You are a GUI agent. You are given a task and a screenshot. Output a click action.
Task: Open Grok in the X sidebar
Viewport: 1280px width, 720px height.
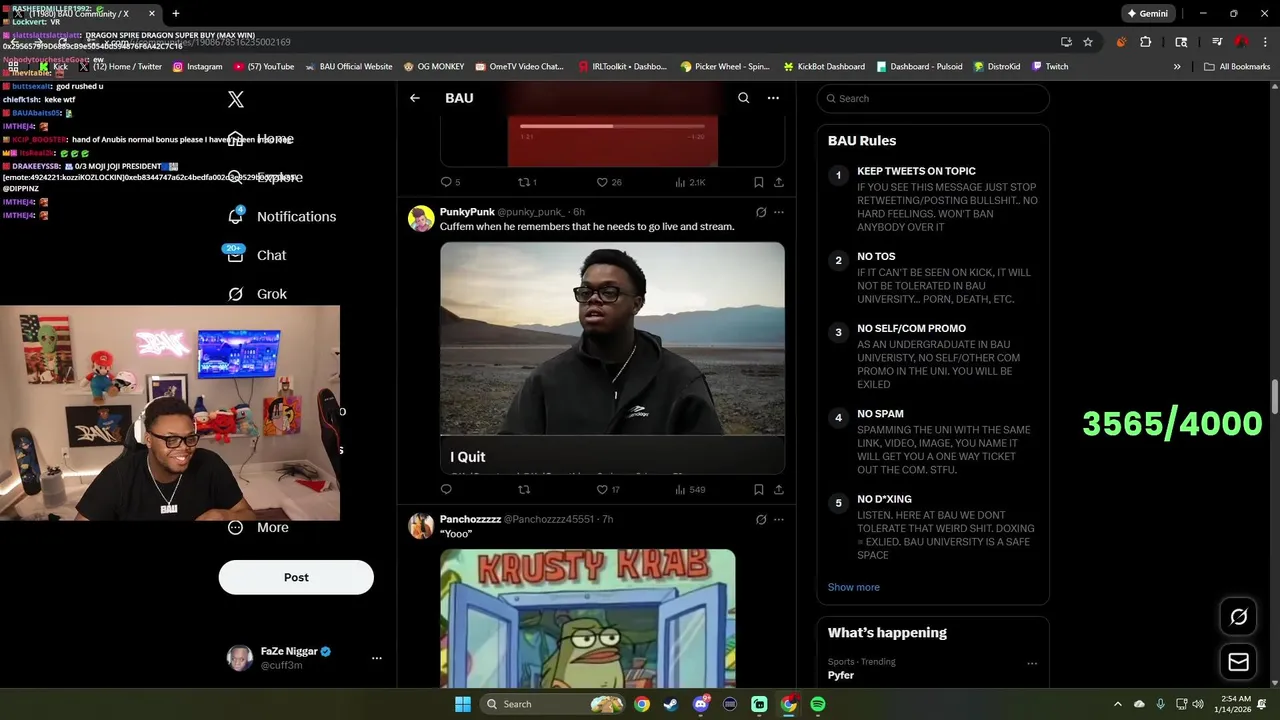[x=257, y=294]
